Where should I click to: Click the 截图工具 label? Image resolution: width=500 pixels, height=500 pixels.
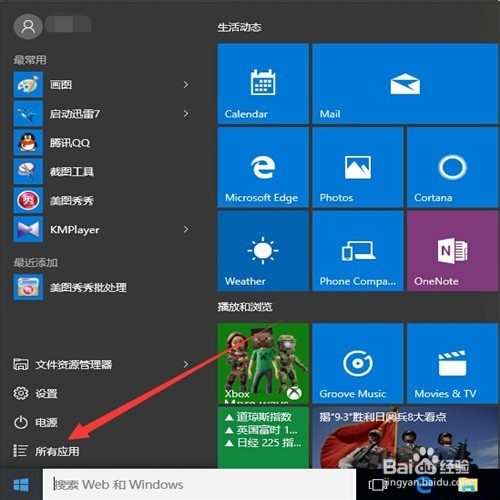click(x=72, y=172)
